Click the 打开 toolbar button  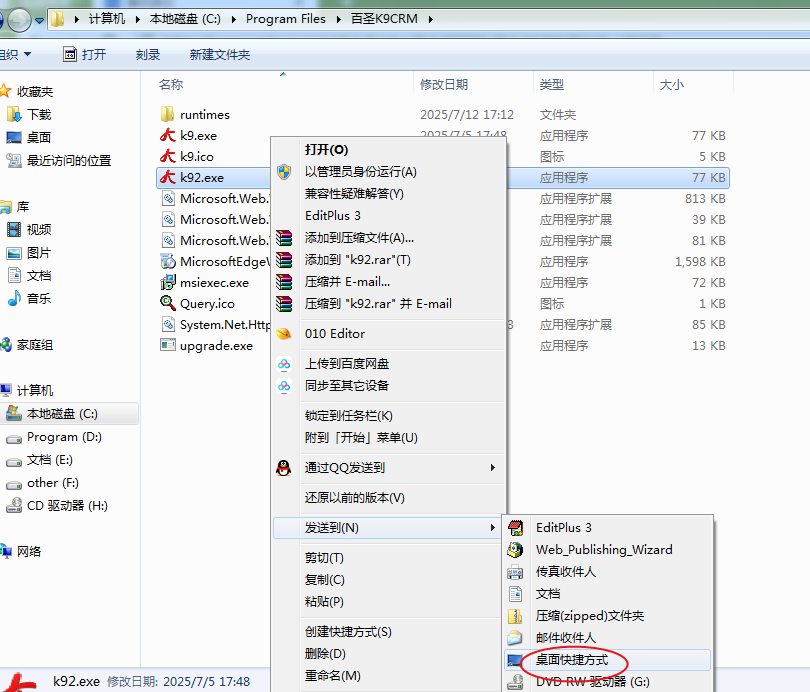pyautogui.click(x=85, y=54)
